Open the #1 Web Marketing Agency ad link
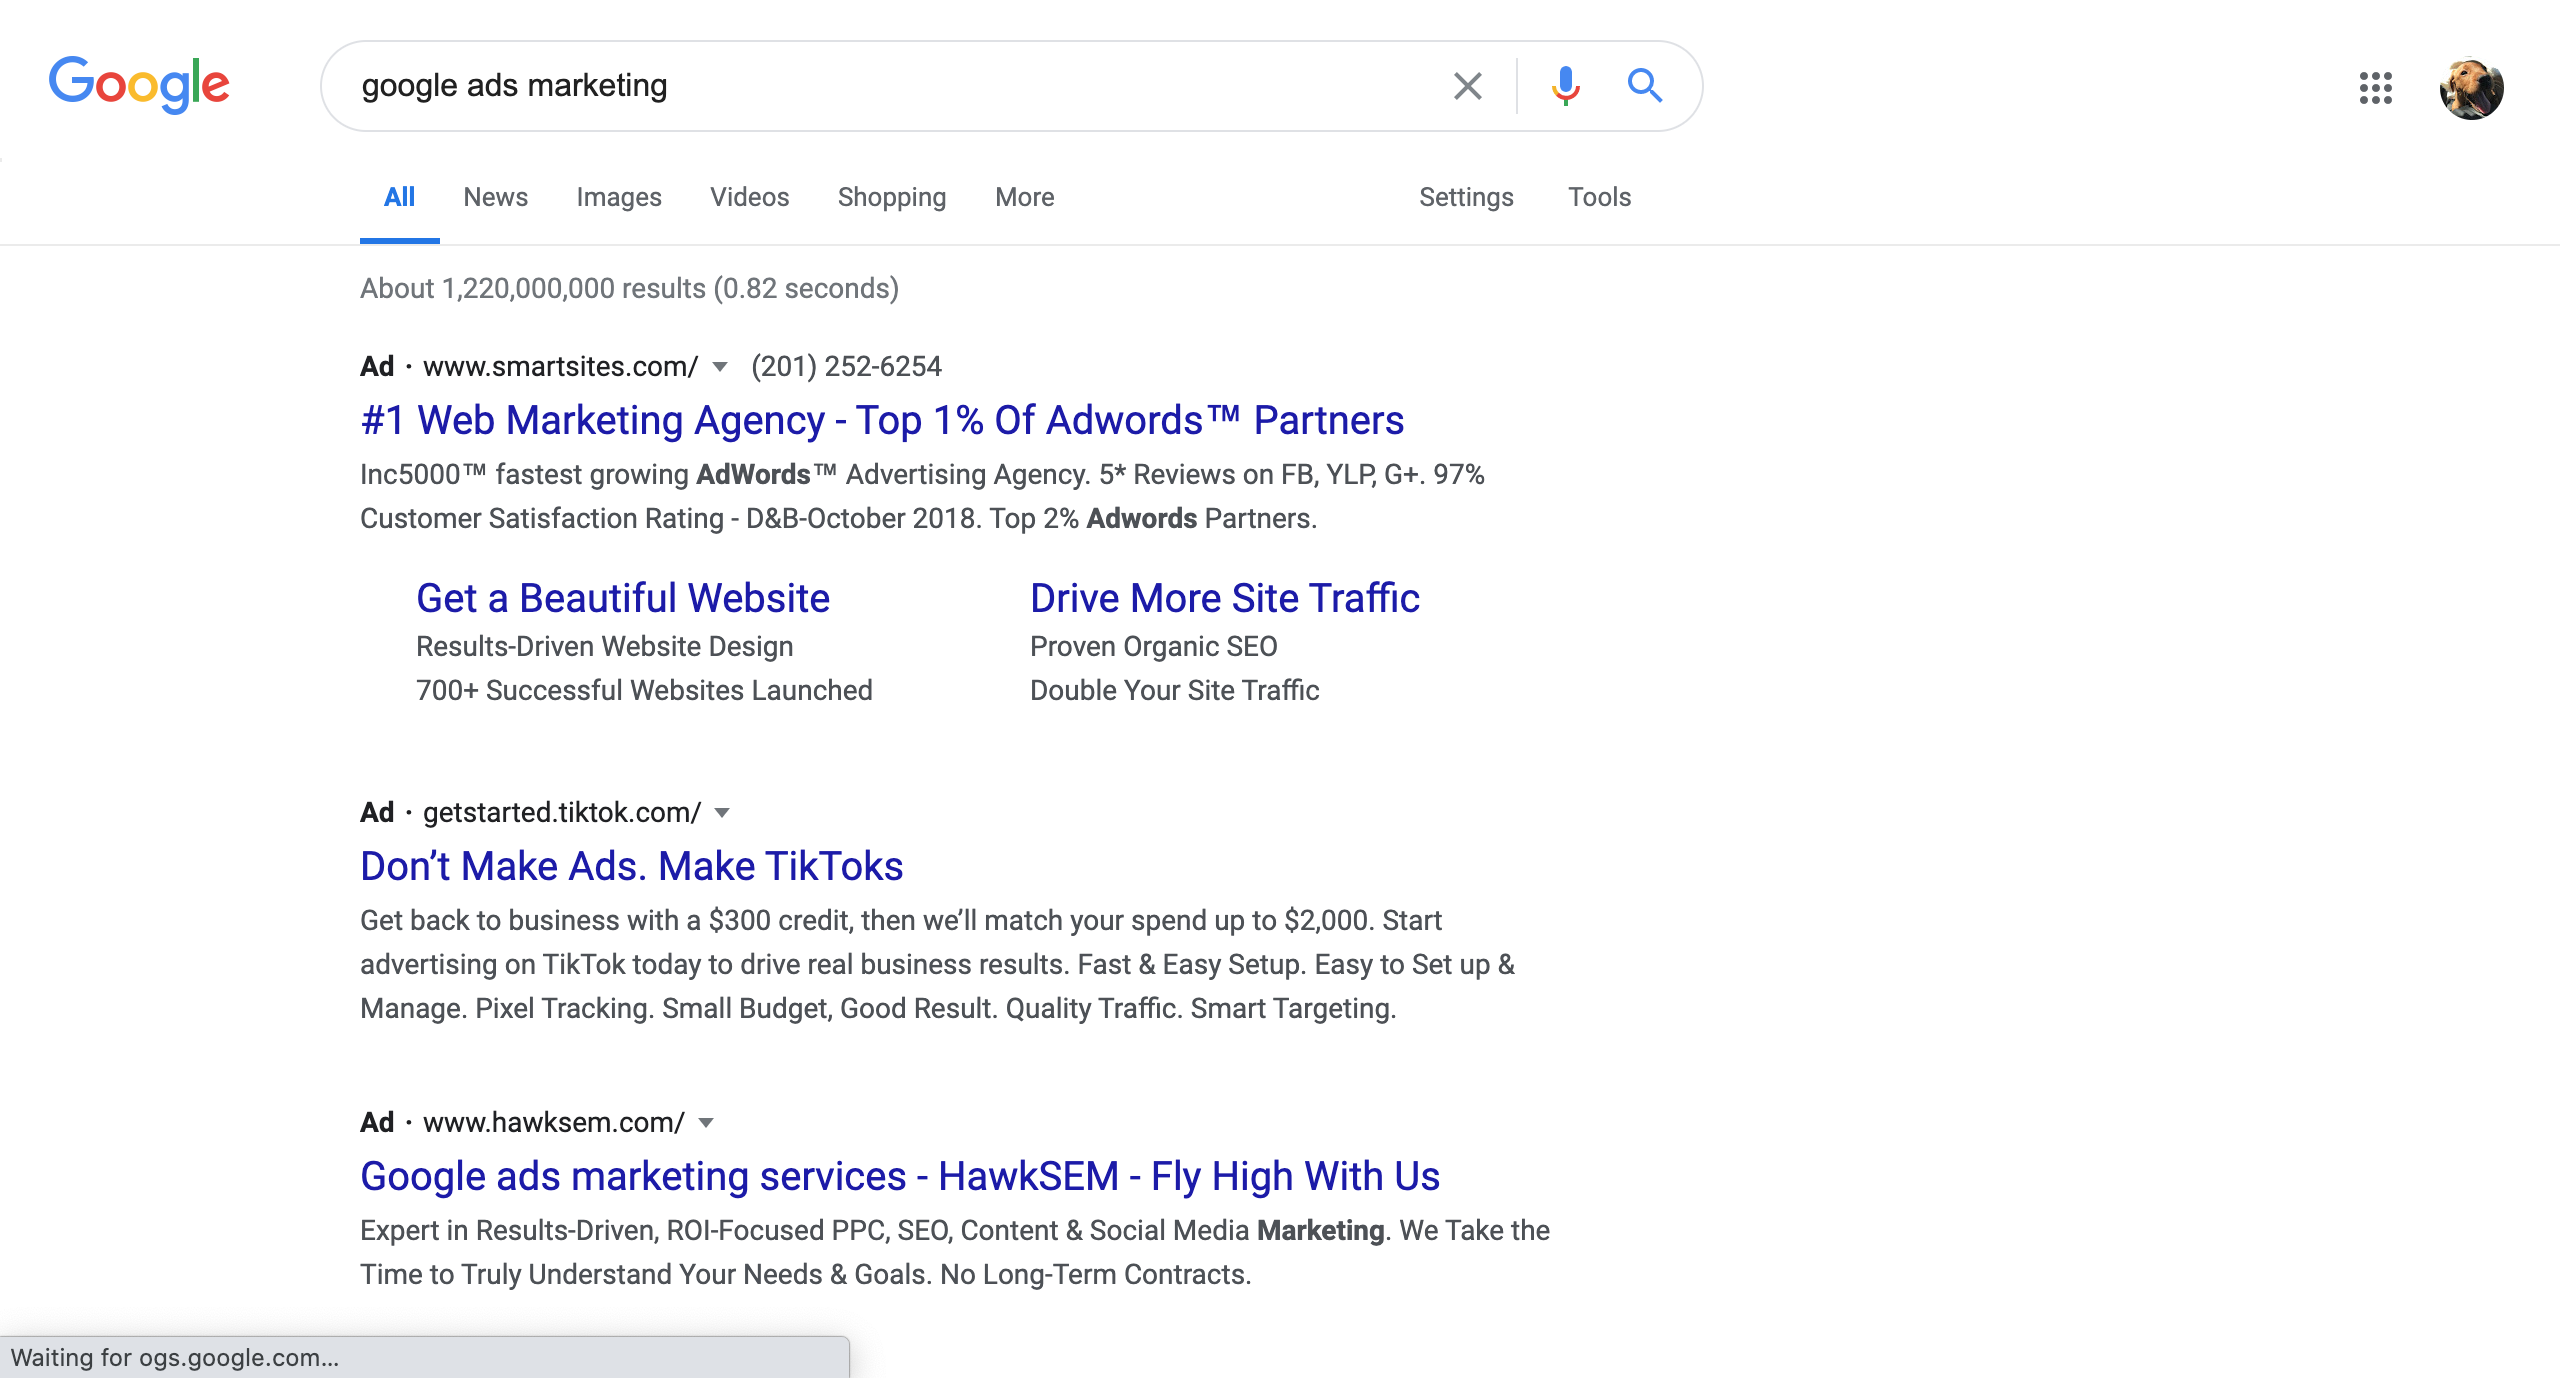 (x=882, y=419)
